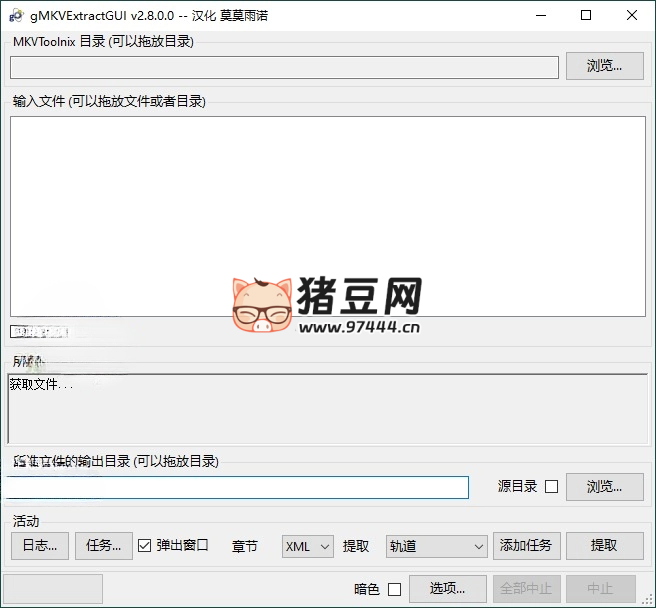Screen dimensions: 656x608
Task: Maximize the gMKVExtractGUI window
Action: point(586,15)
